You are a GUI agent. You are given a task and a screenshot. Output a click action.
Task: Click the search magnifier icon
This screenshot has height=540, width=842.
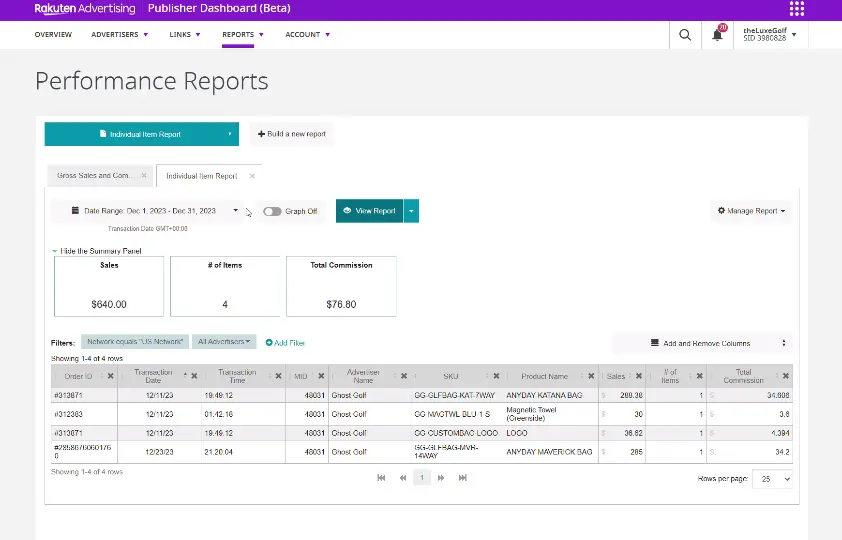pos(685,35)
